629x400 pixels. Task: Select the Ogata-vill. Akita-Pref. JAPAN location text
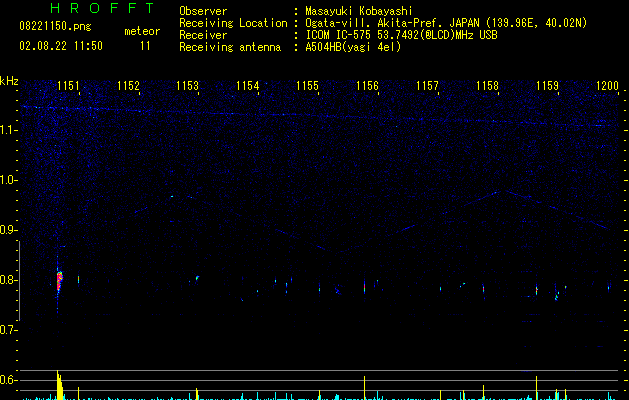[x=446, y=23]
